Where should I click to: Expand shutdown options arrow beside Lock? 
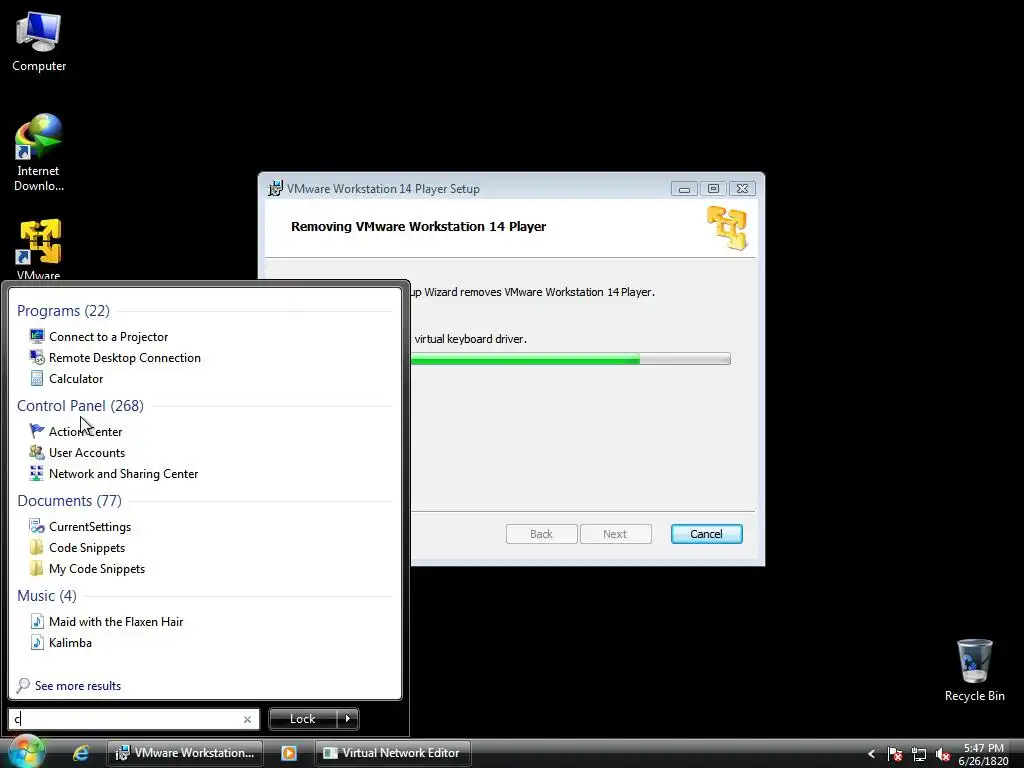[x=348, y=718]
